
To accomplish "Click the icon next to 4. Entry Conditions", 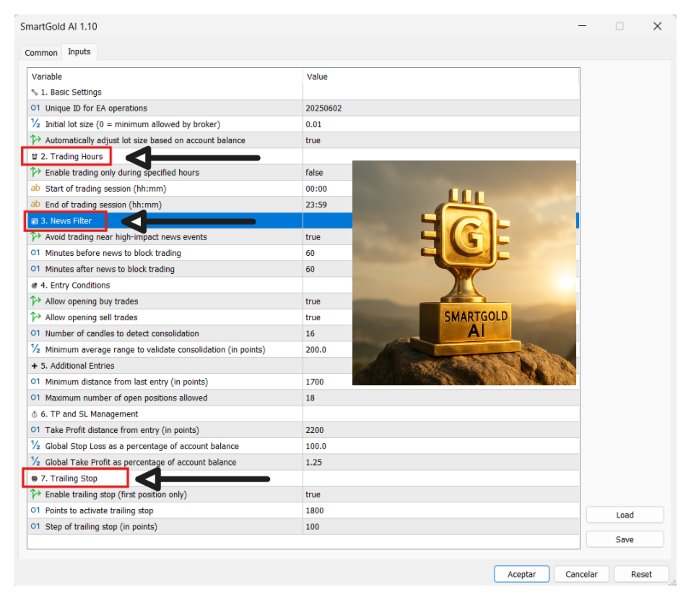I will pyautogui.click(x=34, y=285).
